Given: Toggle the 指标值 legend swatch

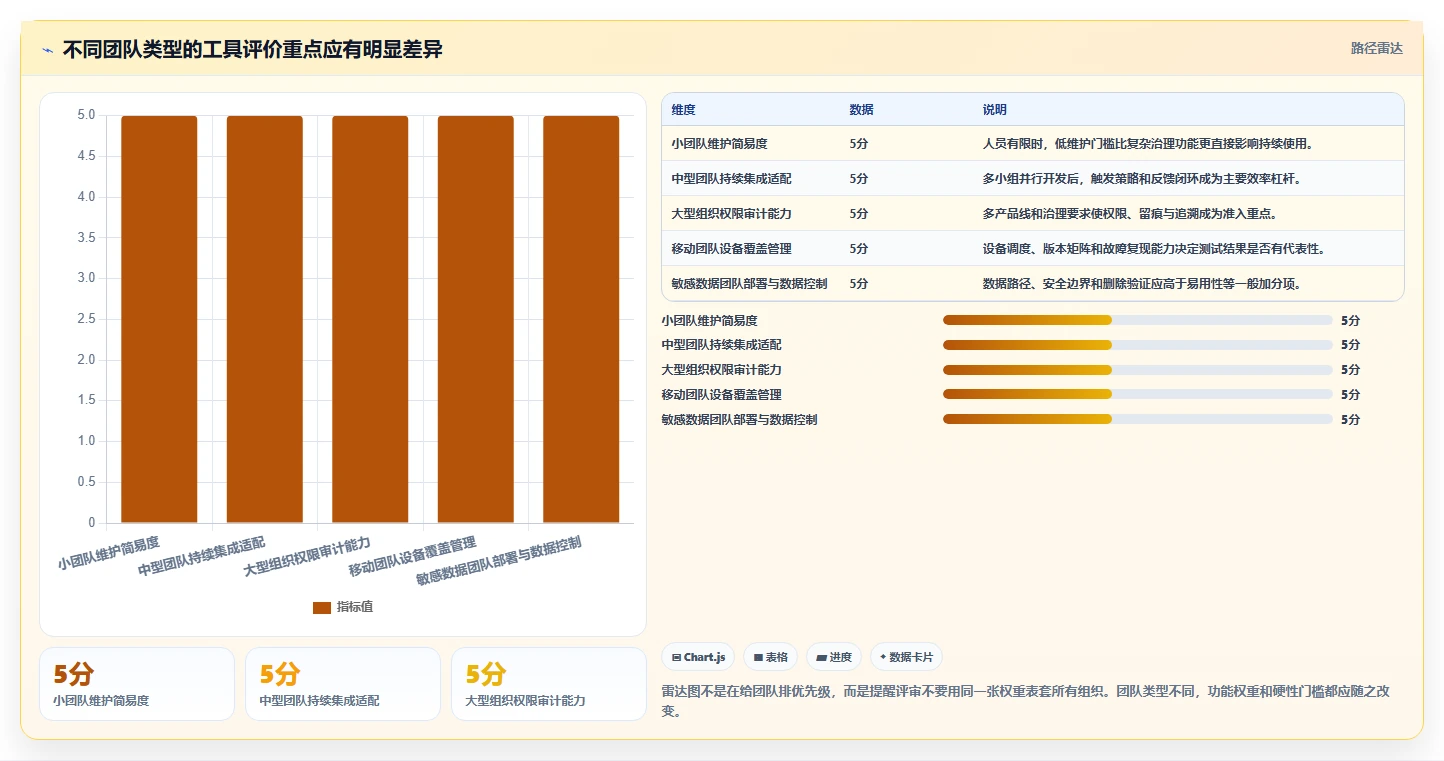Looking at the screenshot, I should pyautogui.click(x=321, y=608).
